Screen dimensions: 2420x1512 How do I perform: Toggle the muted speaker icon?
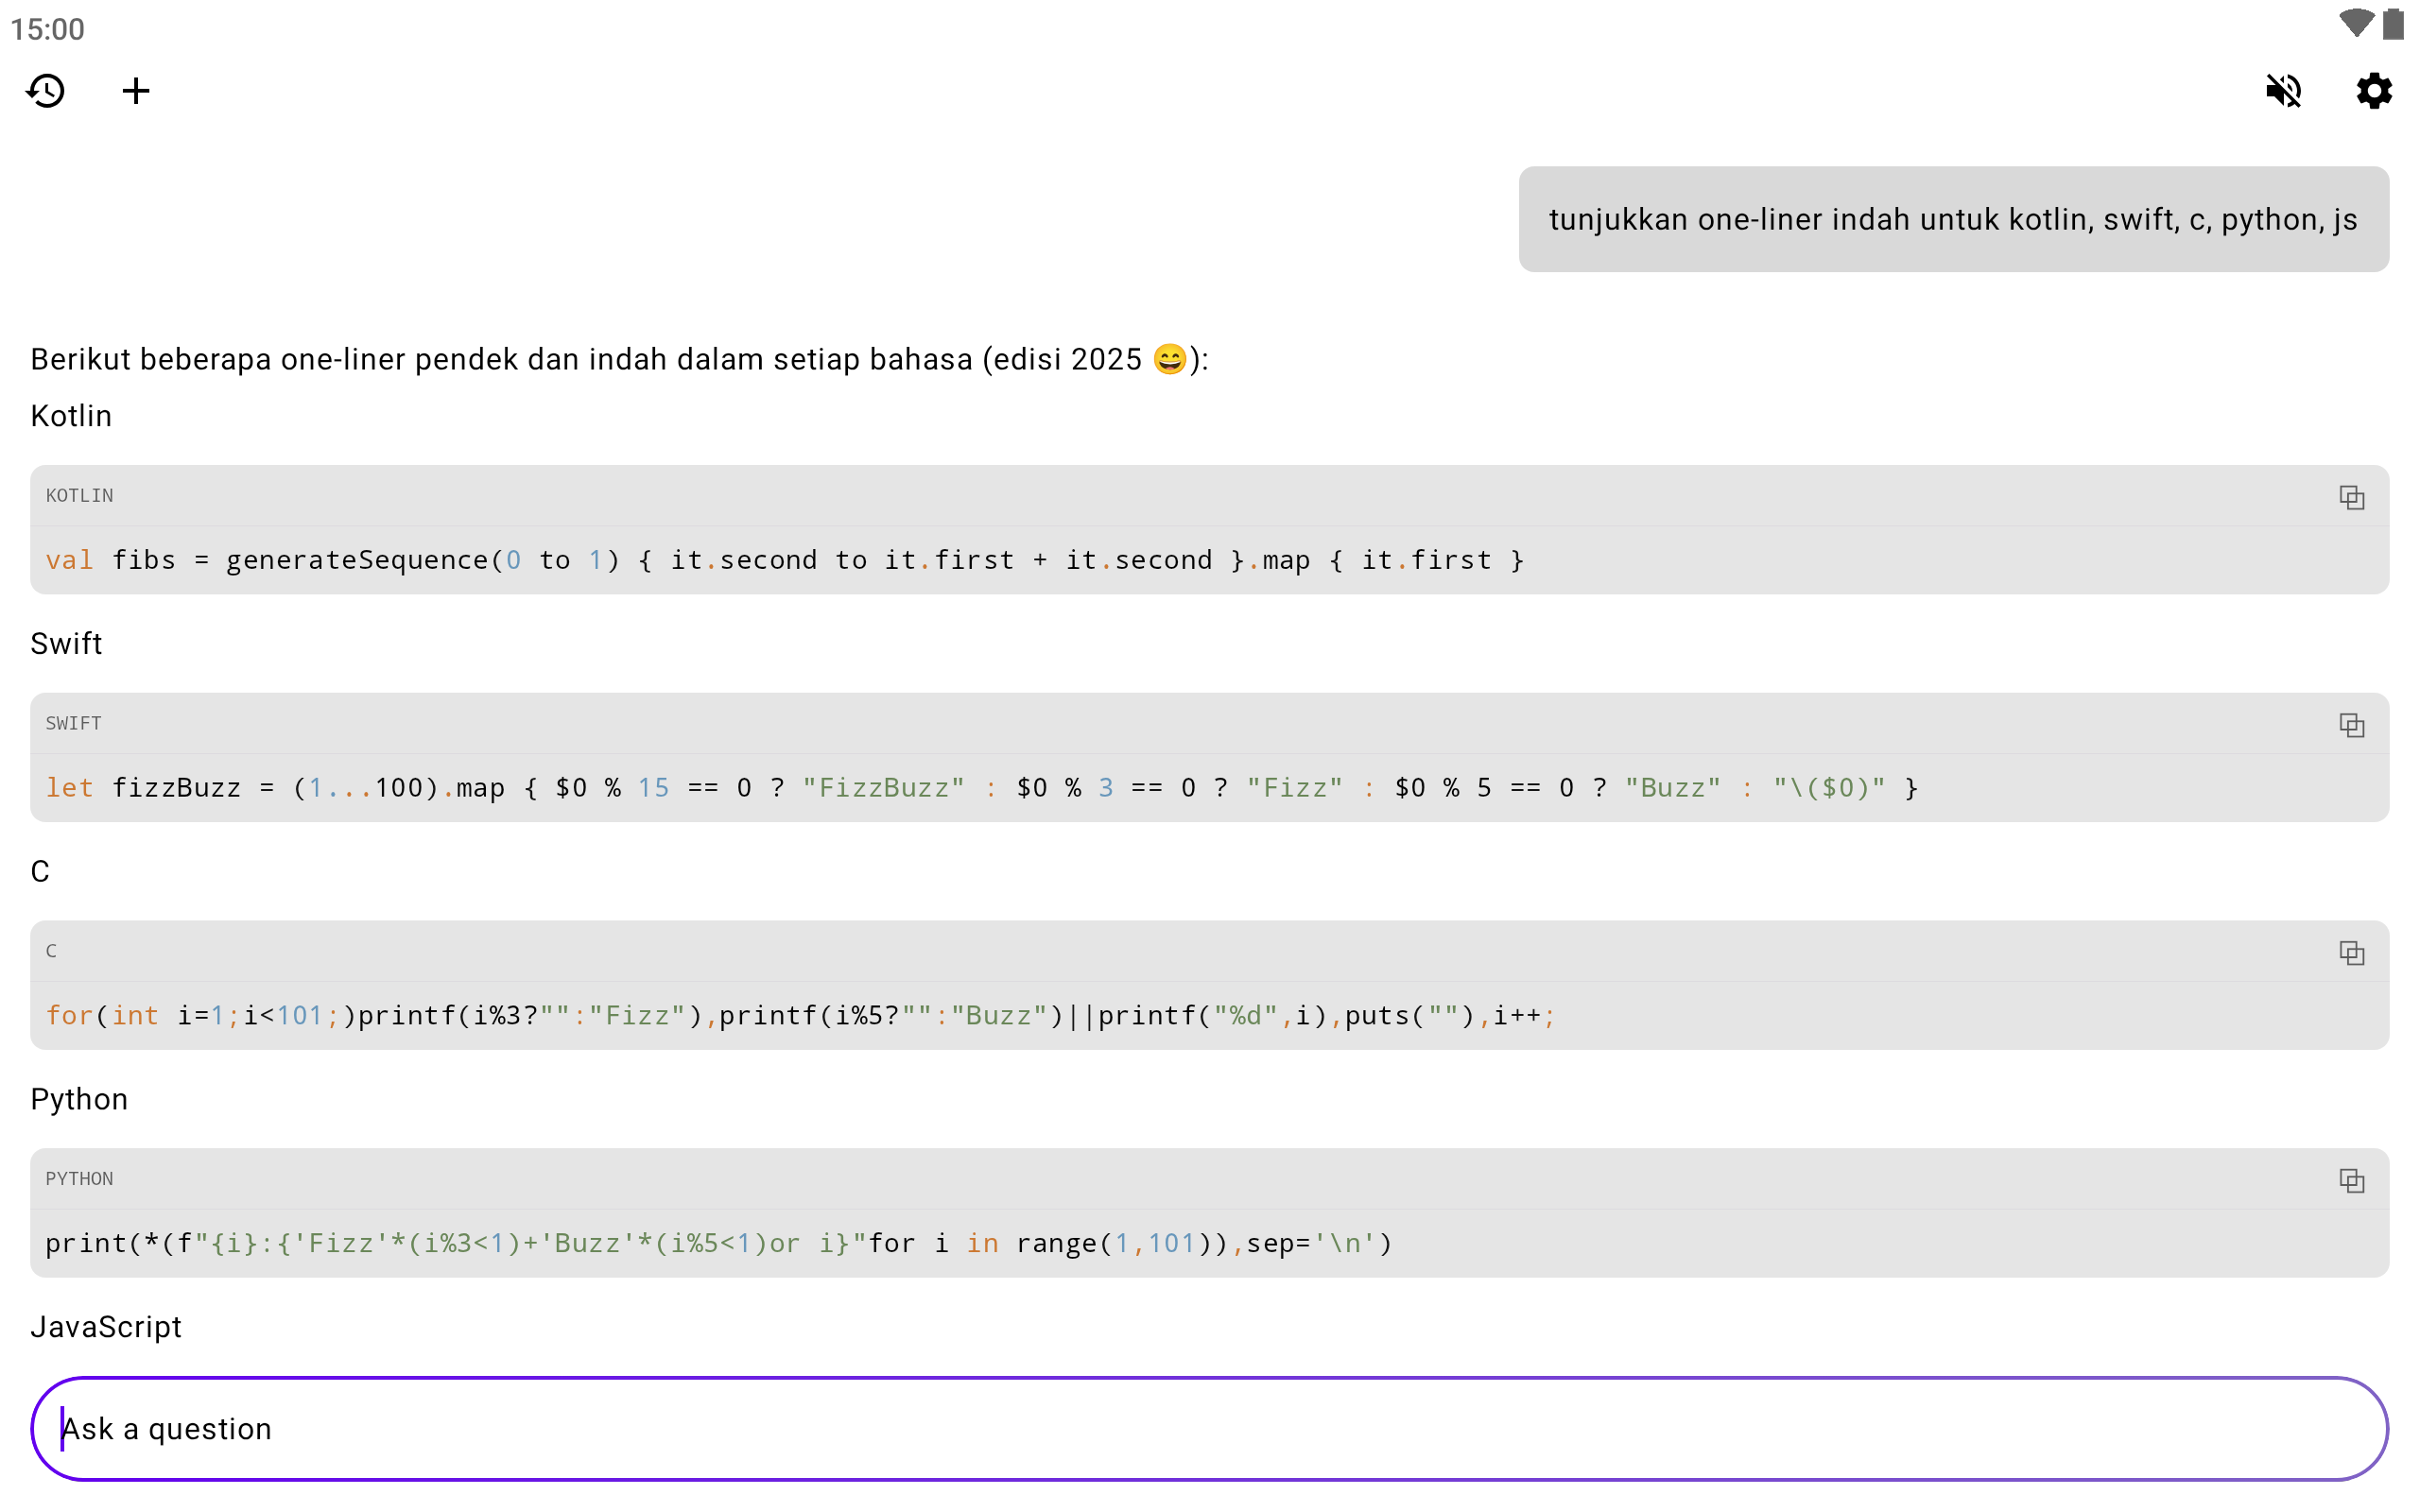(x=2283, y=91)
